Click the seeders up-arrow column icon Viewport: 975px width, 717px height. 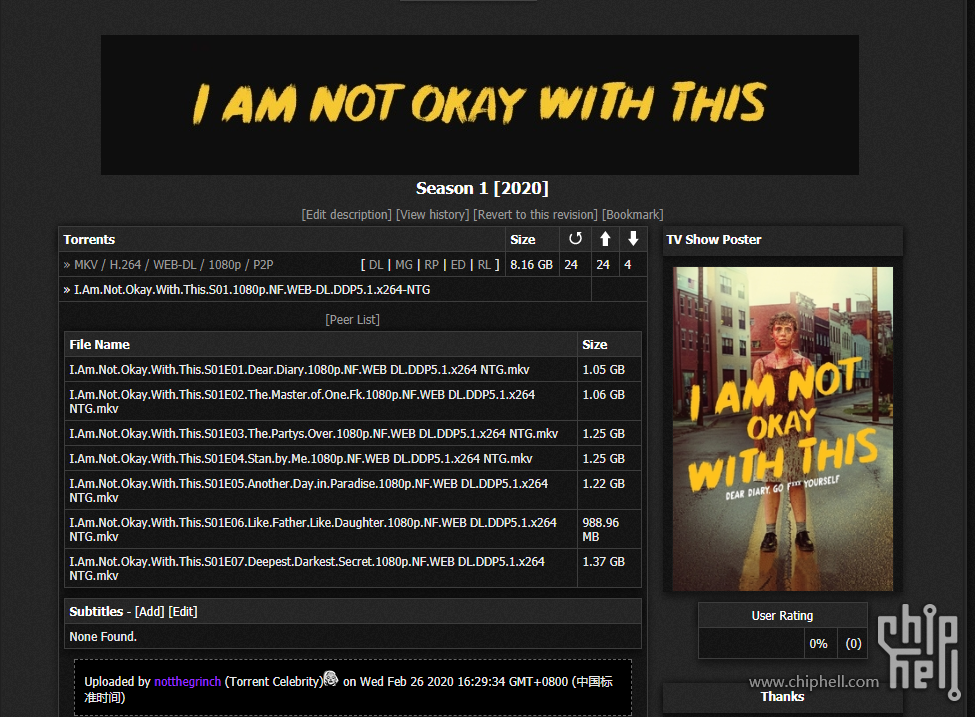click(605, 239)
